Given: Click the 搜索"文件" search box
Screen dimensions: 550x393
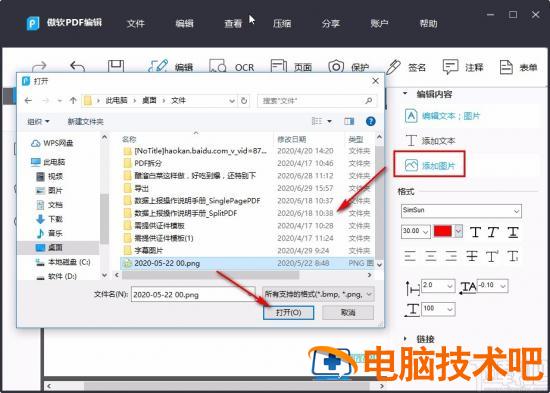Looking at the screenshot, I should coord(317,101).
